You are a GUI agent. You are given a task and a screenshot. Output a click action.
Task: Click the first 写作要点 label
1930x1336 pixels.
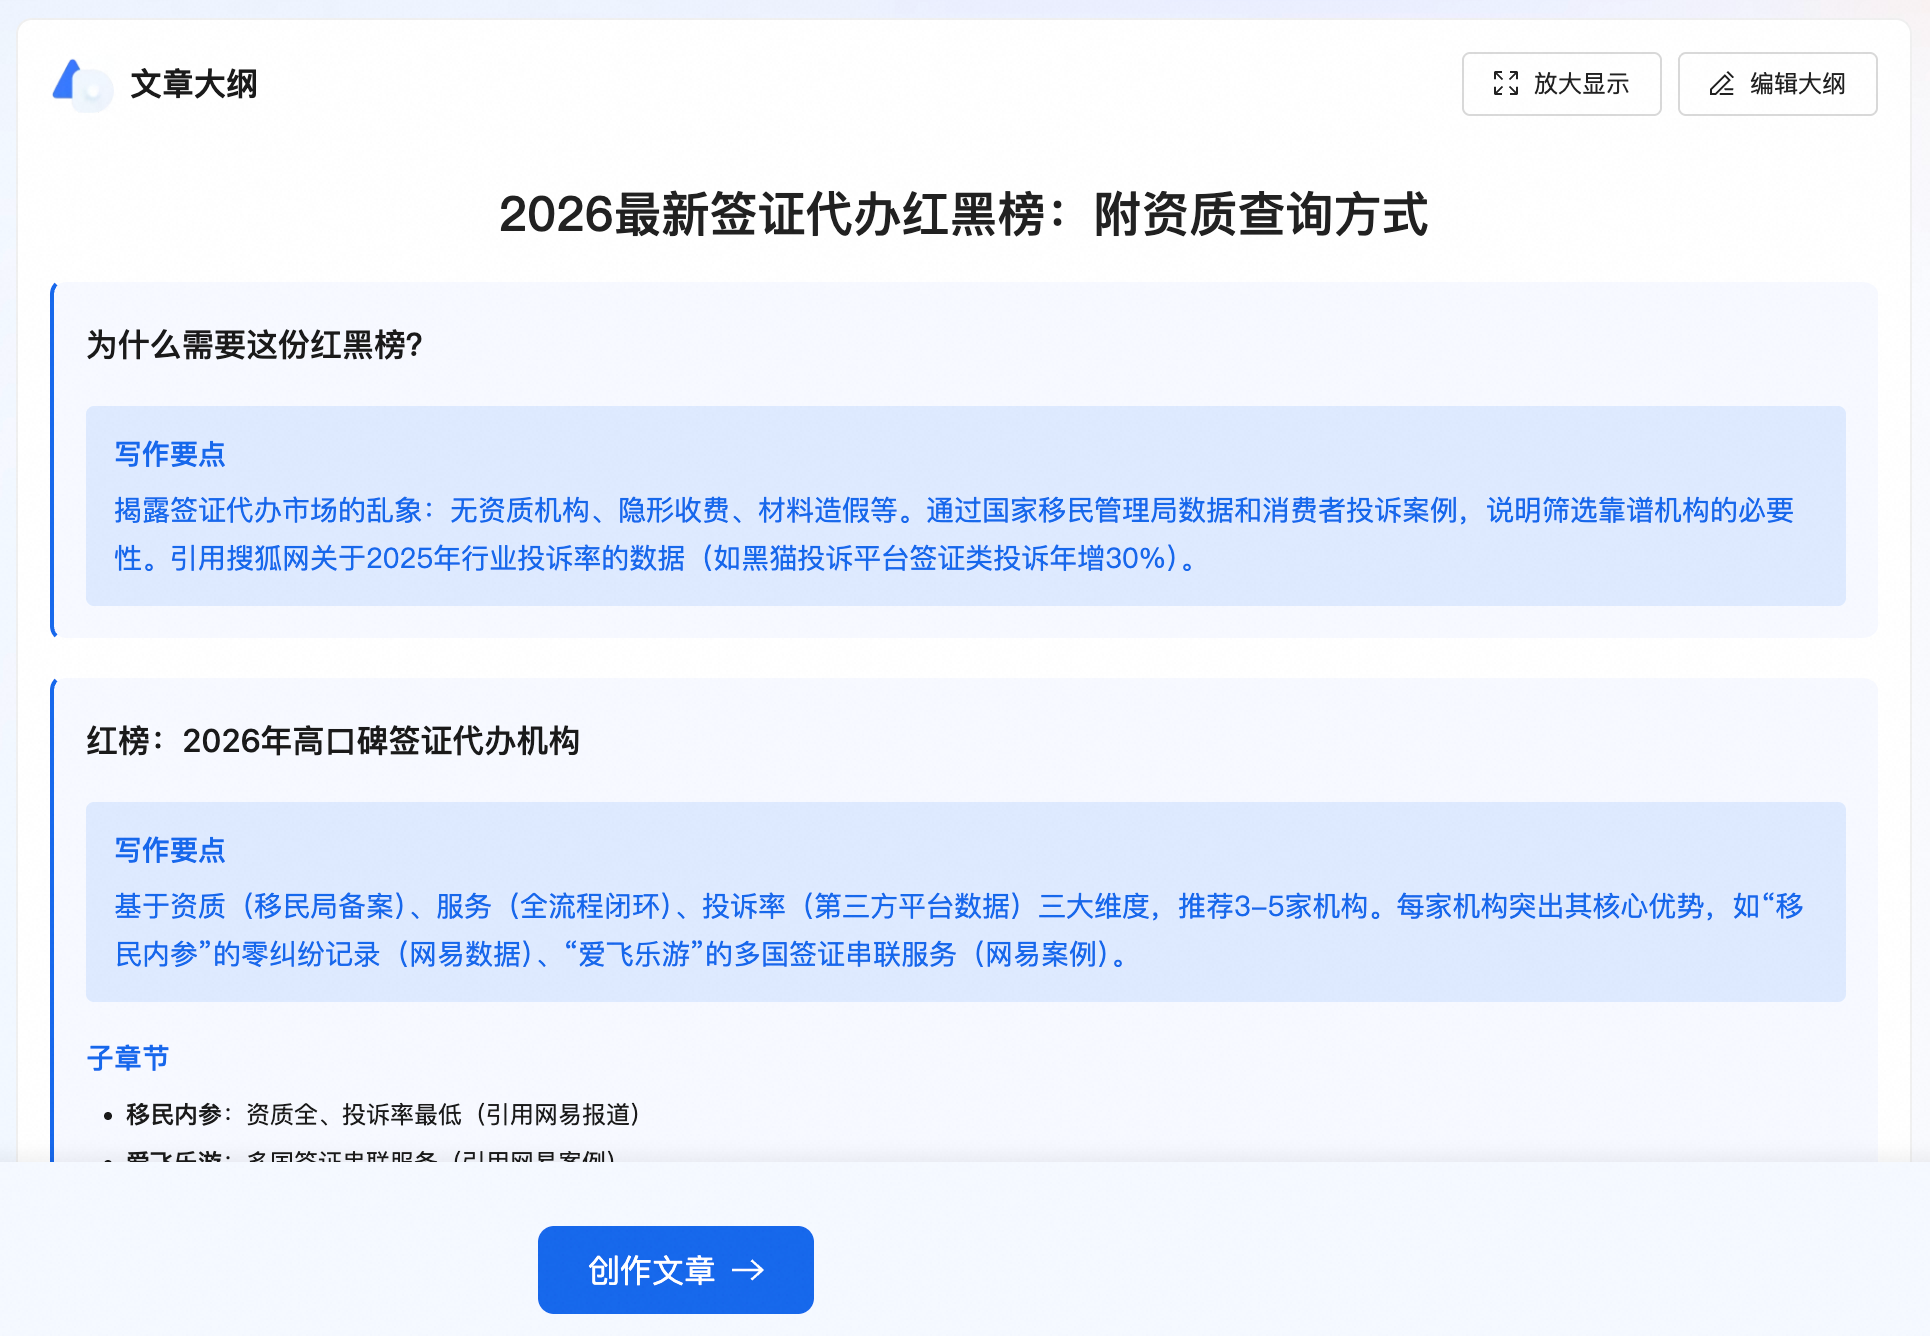point(170,454)
